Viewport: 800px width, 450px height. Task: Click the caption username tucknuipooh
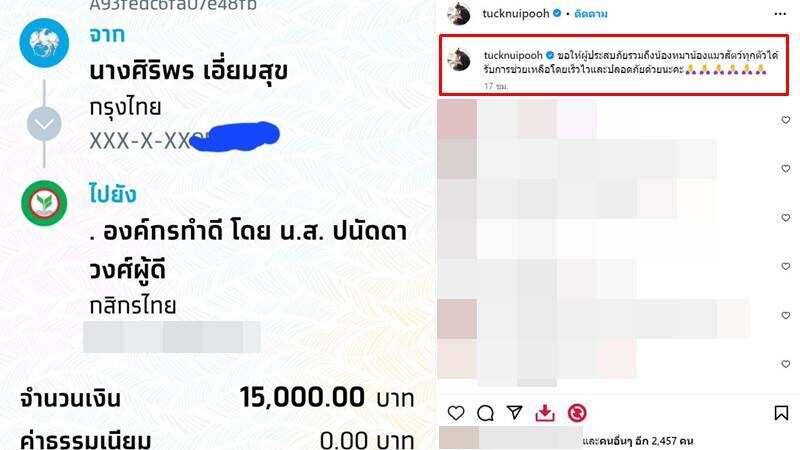click(x=513, y=55)
